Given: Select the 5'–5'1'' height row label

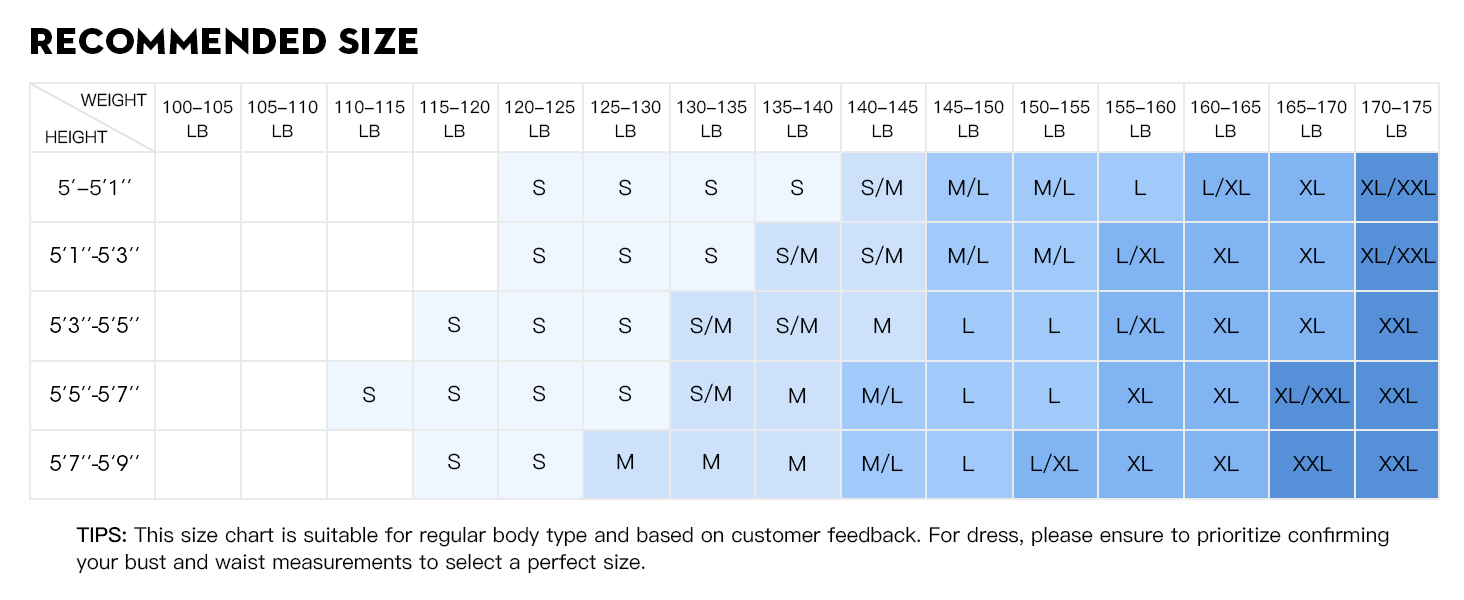Looking at the screenshot, I should coord(93,187).
